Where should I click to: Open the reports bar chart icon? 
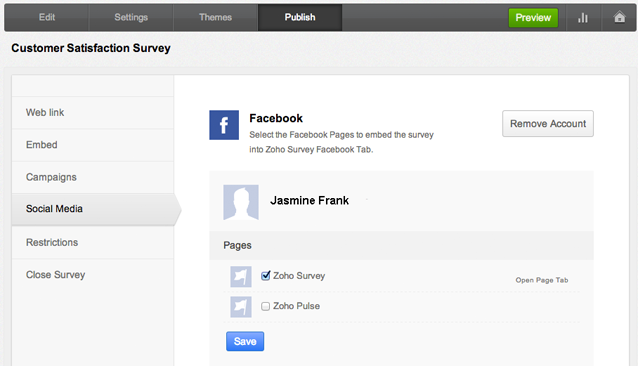[x=583, y=17]
